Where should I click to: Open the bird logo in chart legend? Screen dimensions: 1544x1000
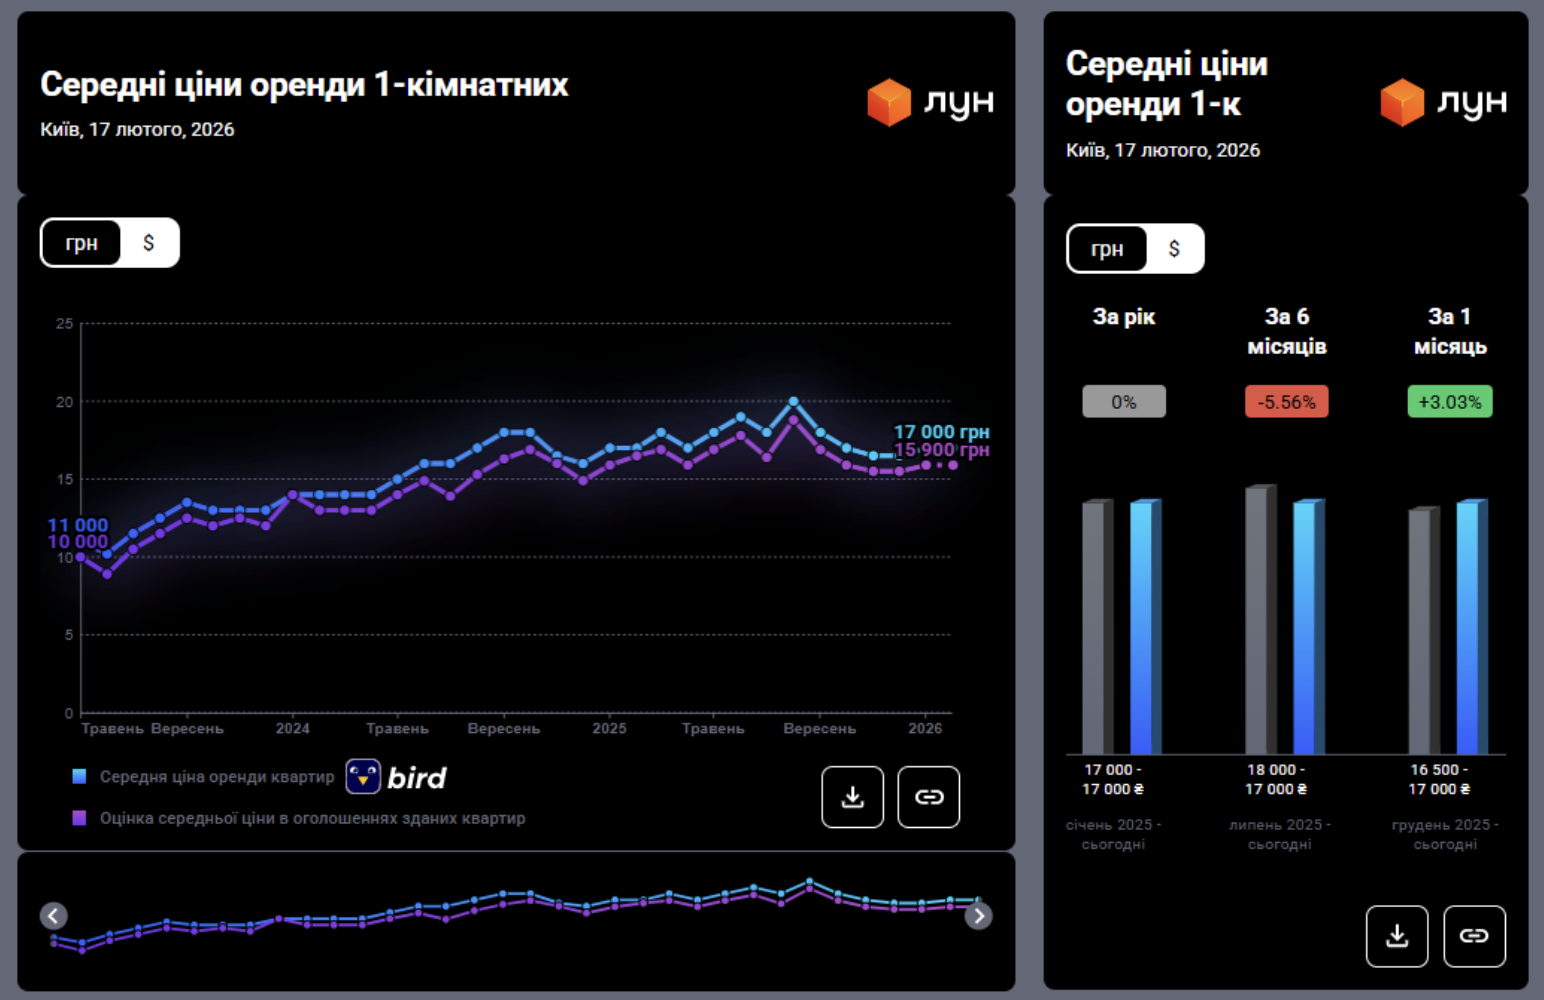pos(396,777)
